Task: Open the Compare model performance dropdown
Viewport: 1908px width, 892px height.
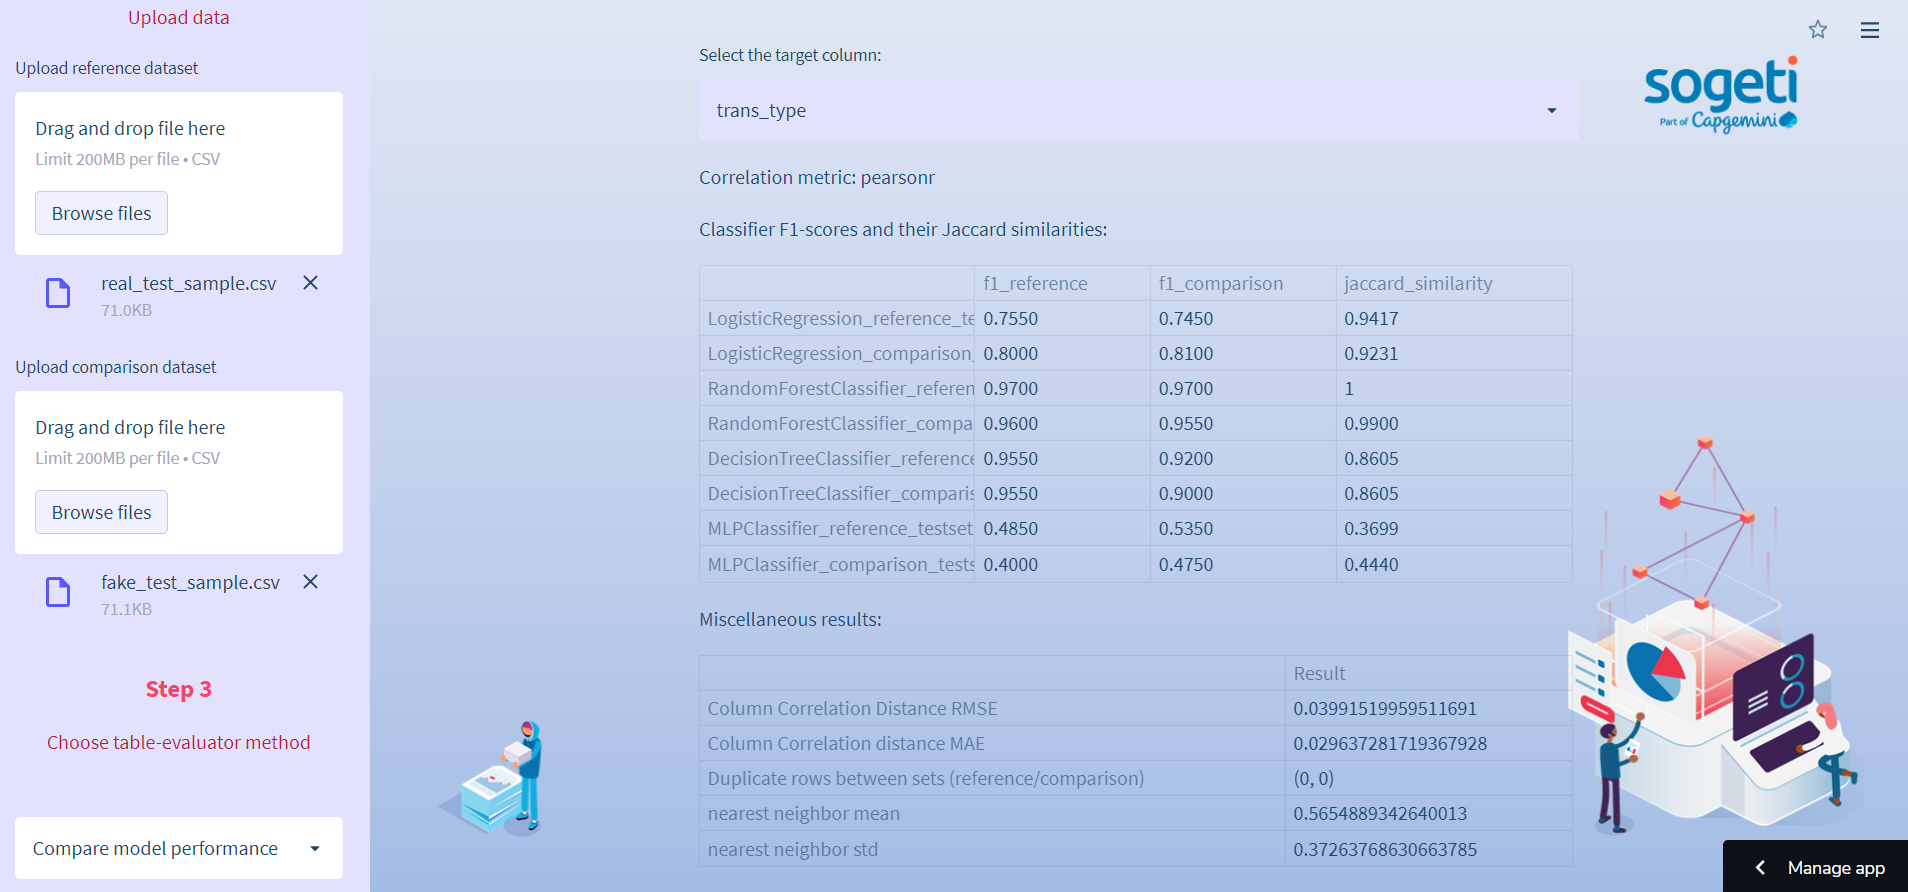Action: (178, 848)
